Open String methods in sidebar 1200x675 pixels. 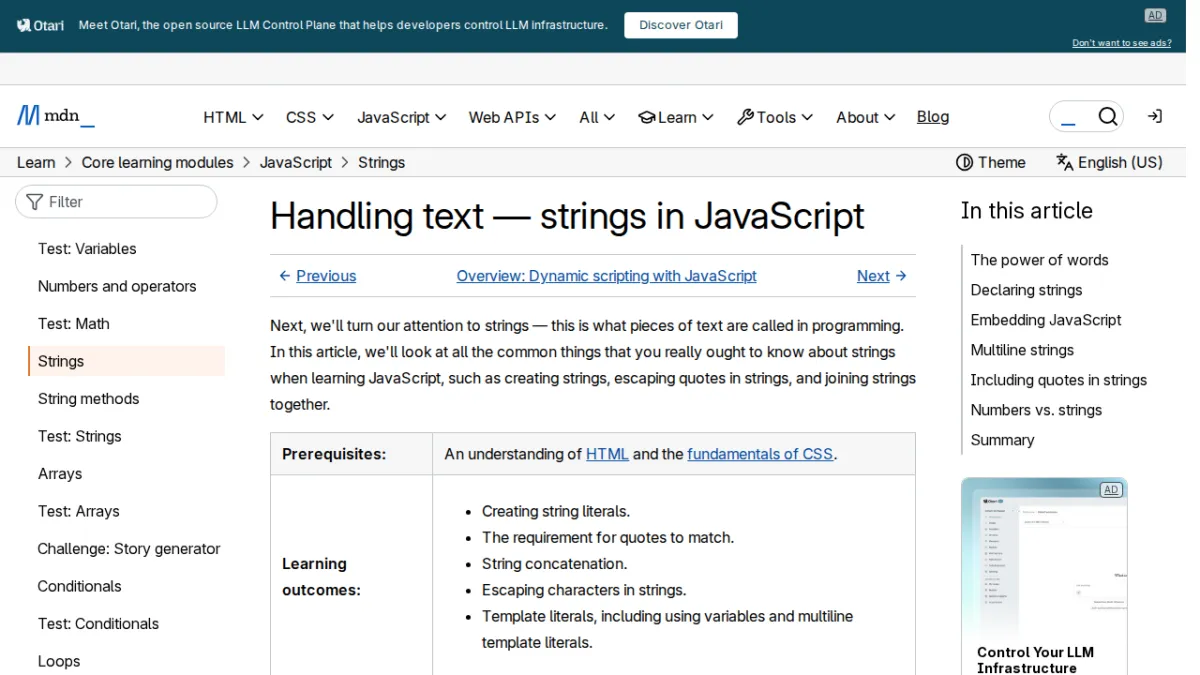[x=88, y=399]
